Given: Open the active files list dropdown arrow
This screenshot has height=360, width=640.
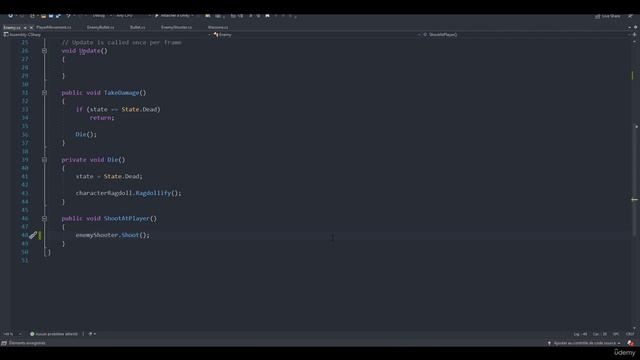Looking at the screenshot, I should click(629, 27).
